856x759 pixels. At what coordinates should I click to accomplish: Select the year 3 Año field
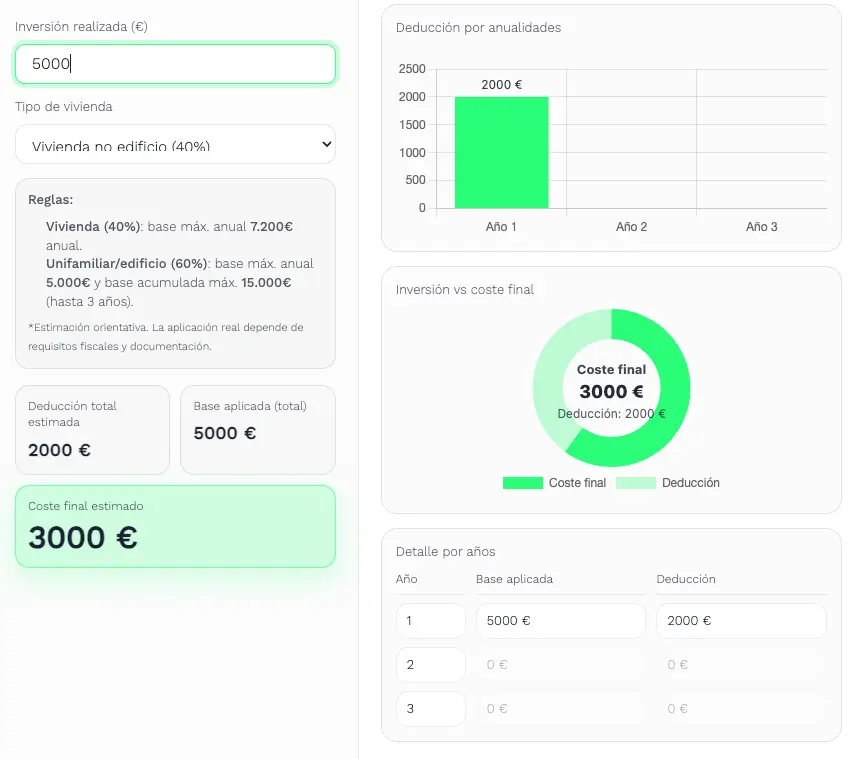[x=431, y=709]
